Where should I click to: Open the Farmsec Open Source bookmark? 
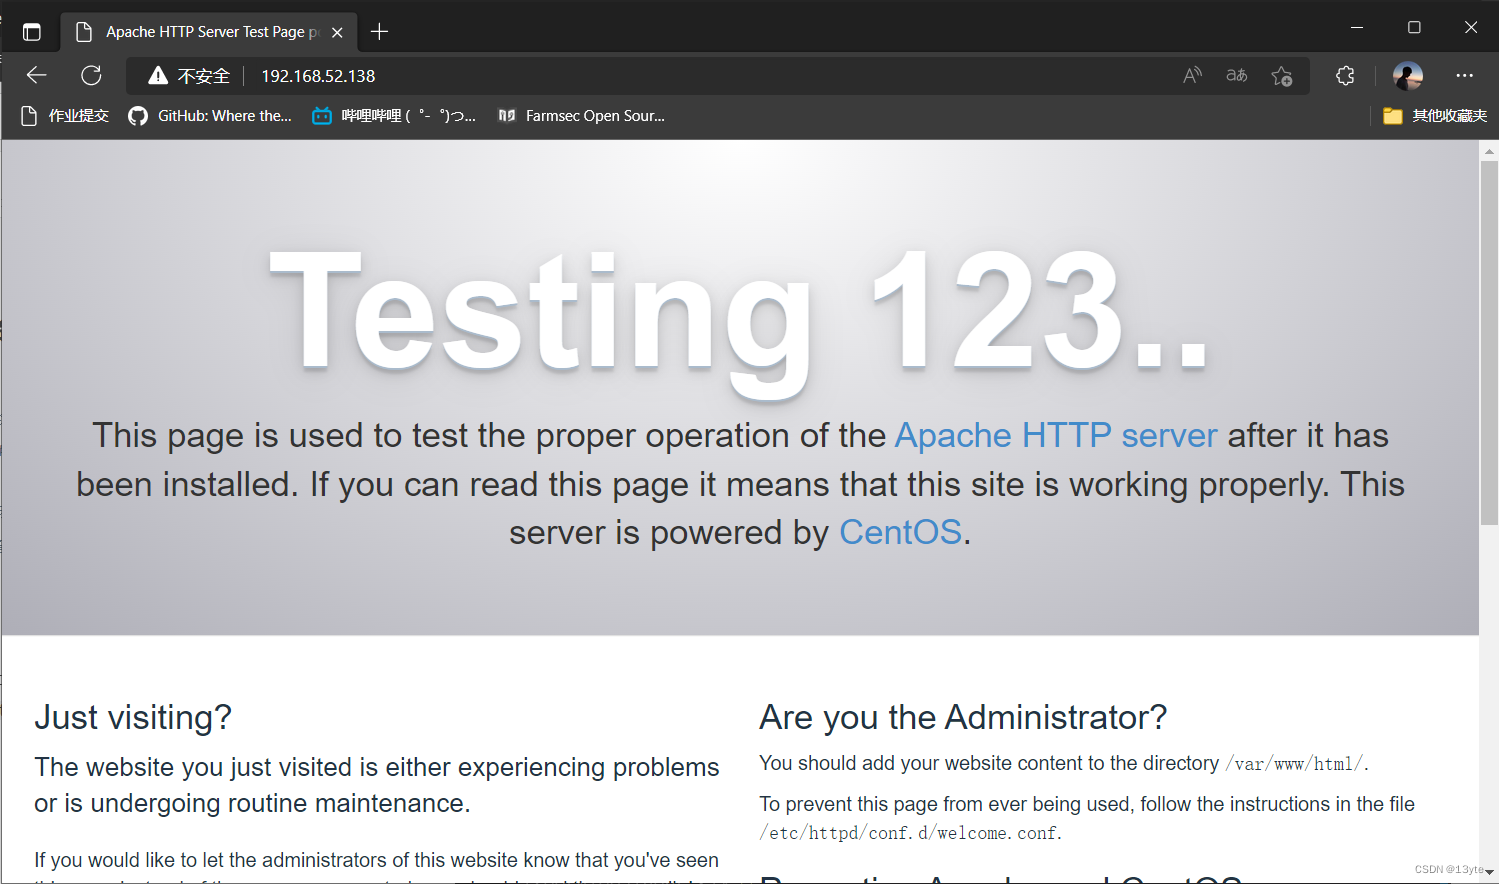[x=581, y=116]
